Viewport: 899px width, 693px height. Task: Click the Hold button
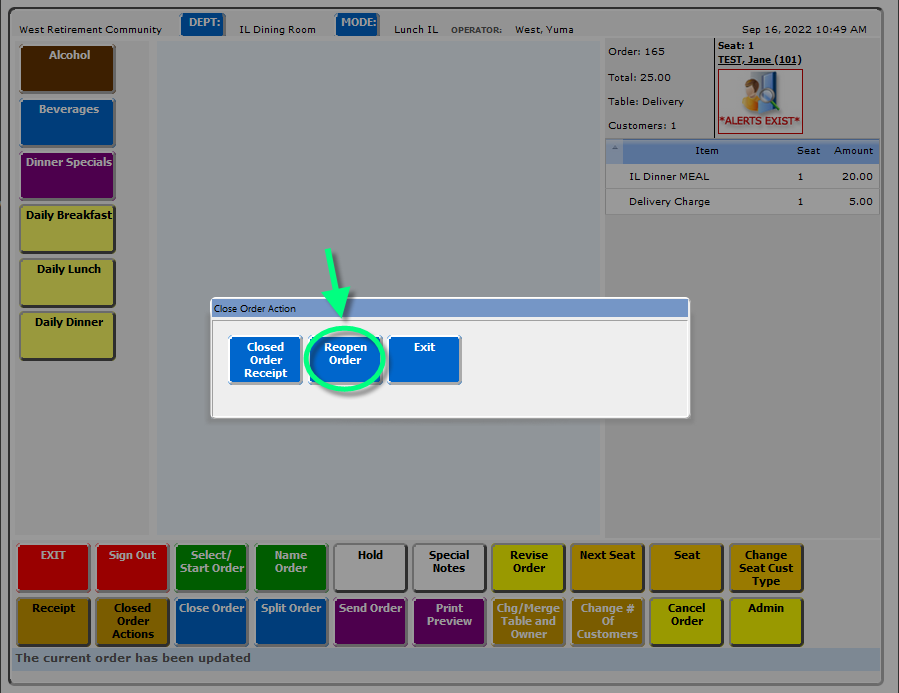pos(370,567)
